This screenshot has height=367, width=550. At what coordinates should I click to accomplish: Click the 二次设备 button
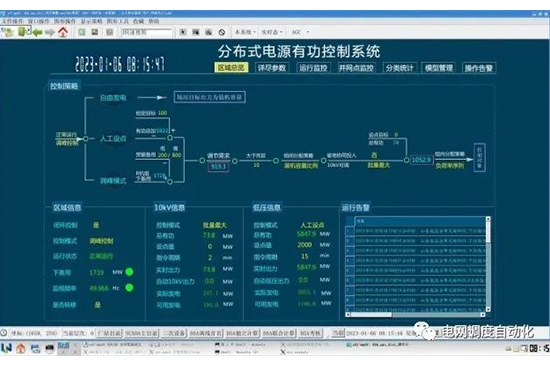174,333
